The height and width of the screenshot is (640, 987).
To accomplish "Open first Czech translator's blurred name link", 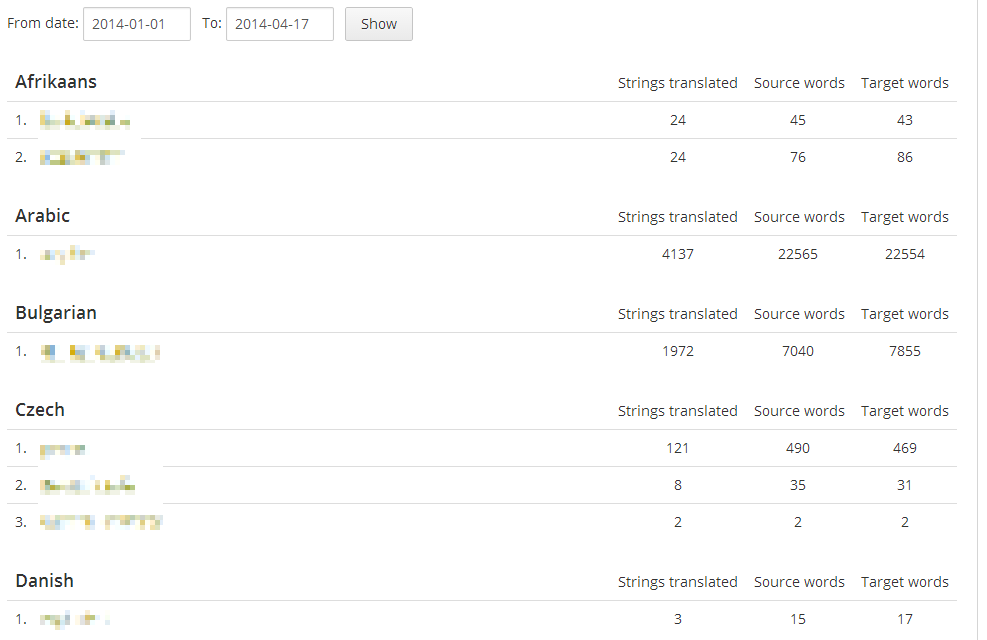I will 62,449.
